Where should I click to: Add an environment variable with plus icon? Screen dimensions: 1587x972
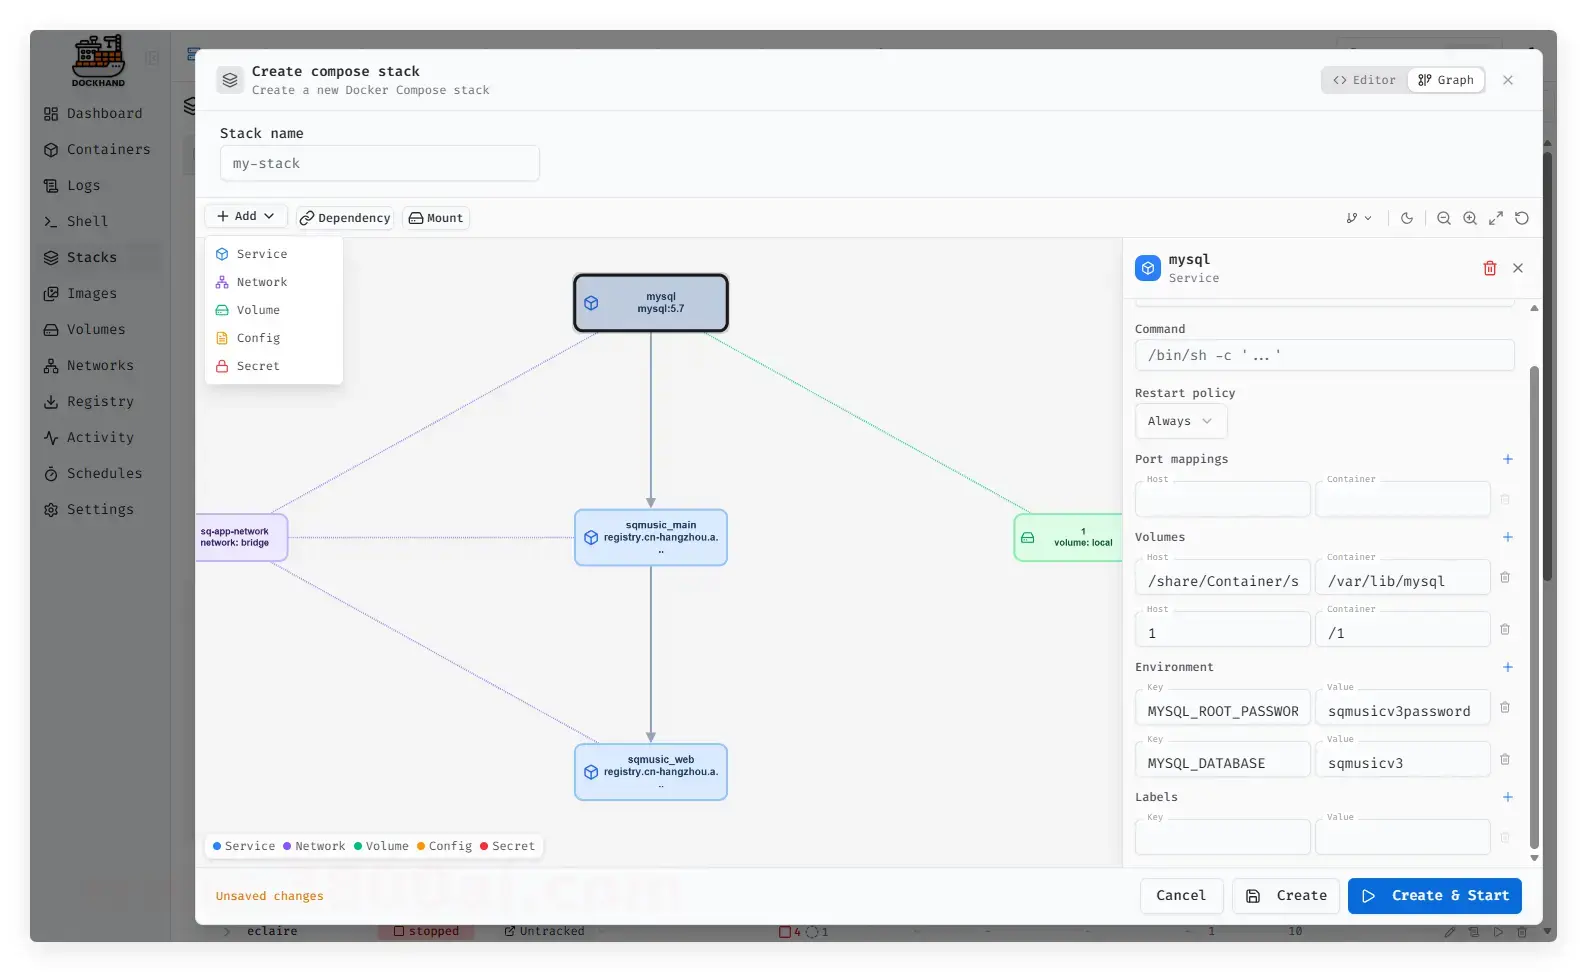coord(1507,667)
